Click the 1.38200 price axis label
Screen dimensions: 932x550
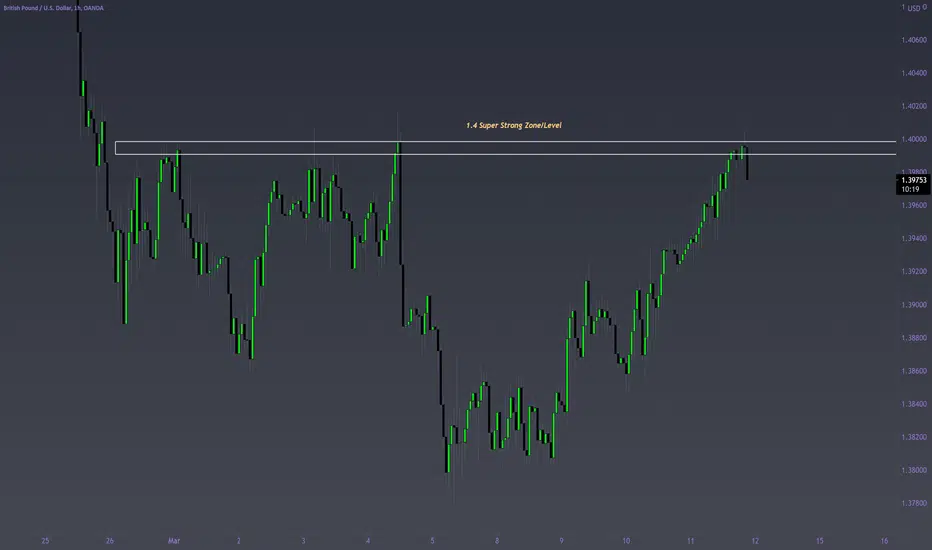(x=914, y=437)
